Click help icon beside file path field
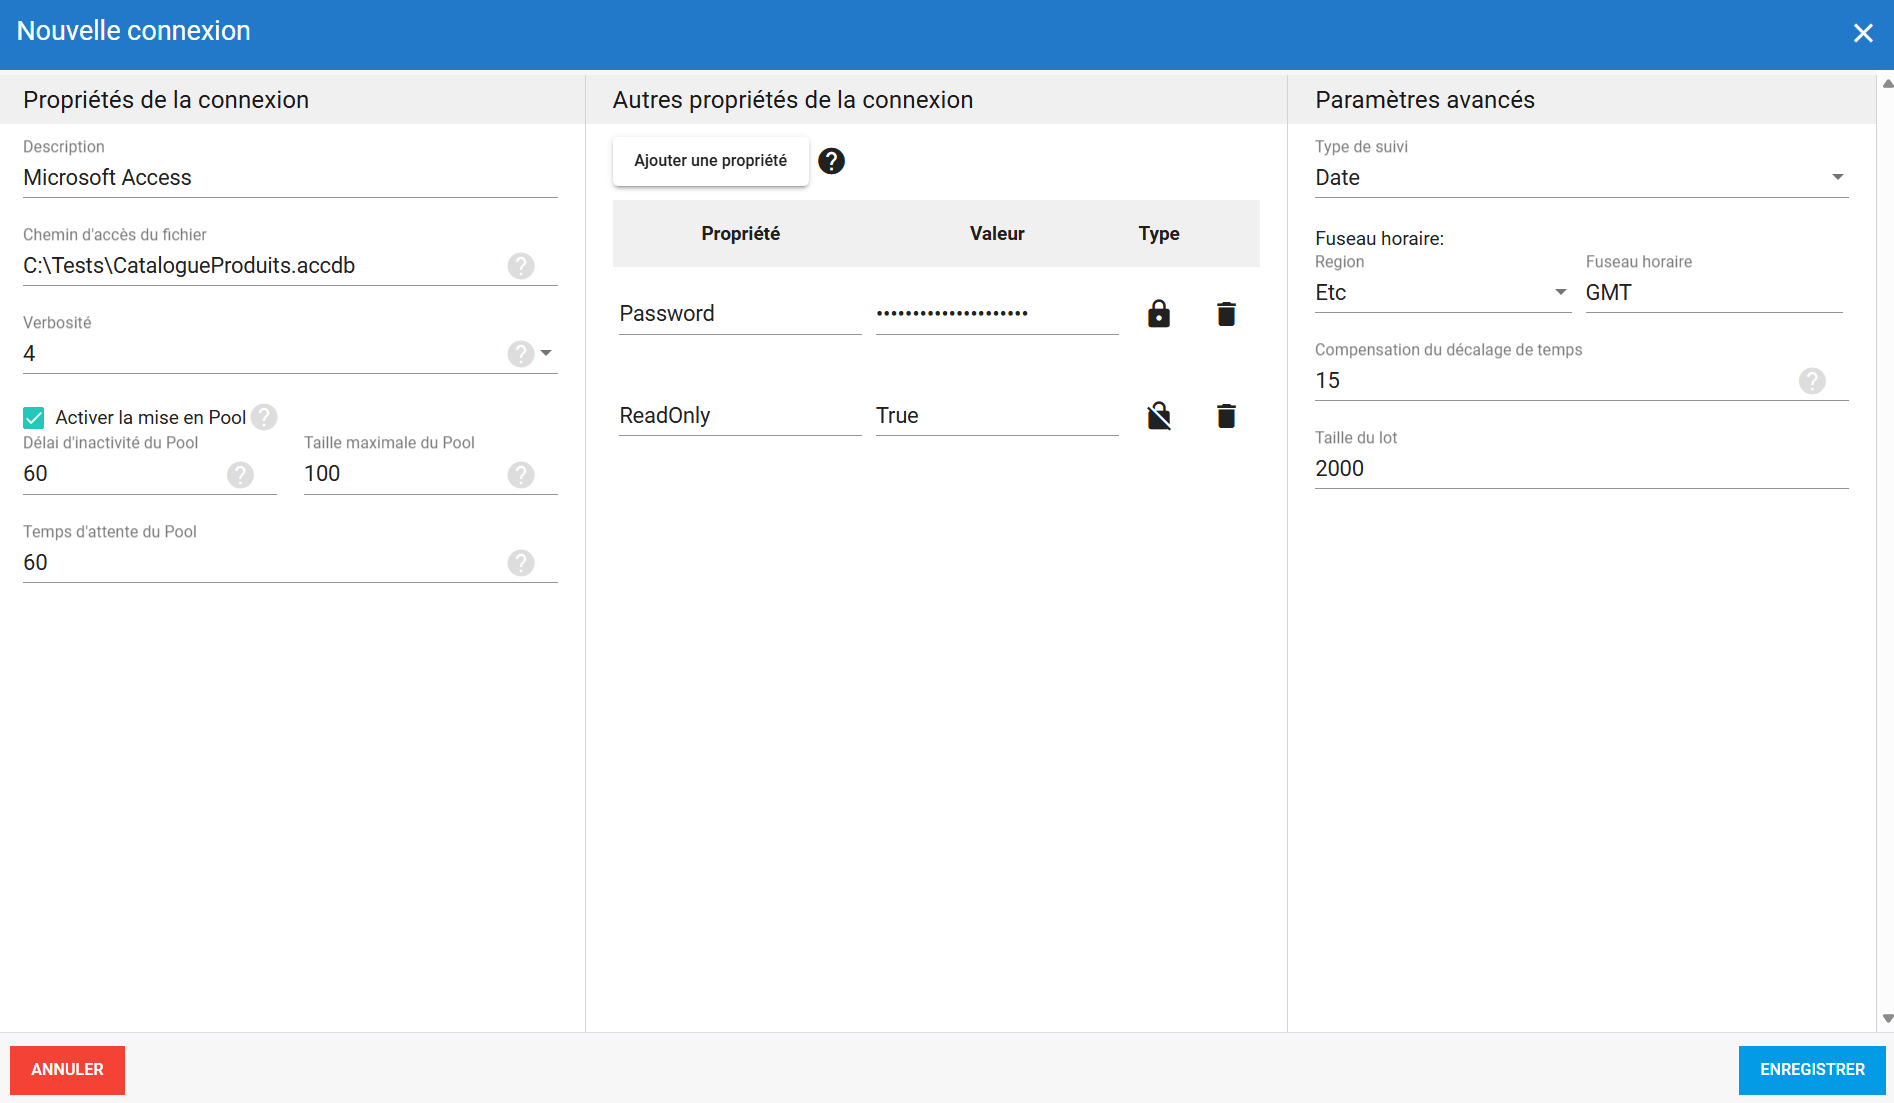 (x=520, y=266)
